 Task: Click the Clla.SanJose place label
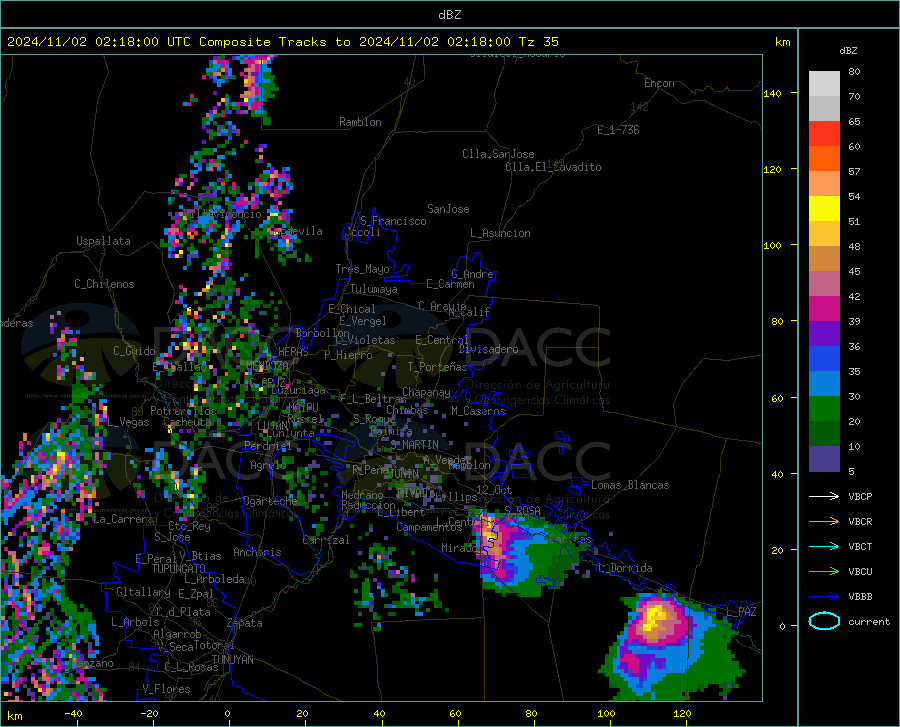click(x=498, y=154)
